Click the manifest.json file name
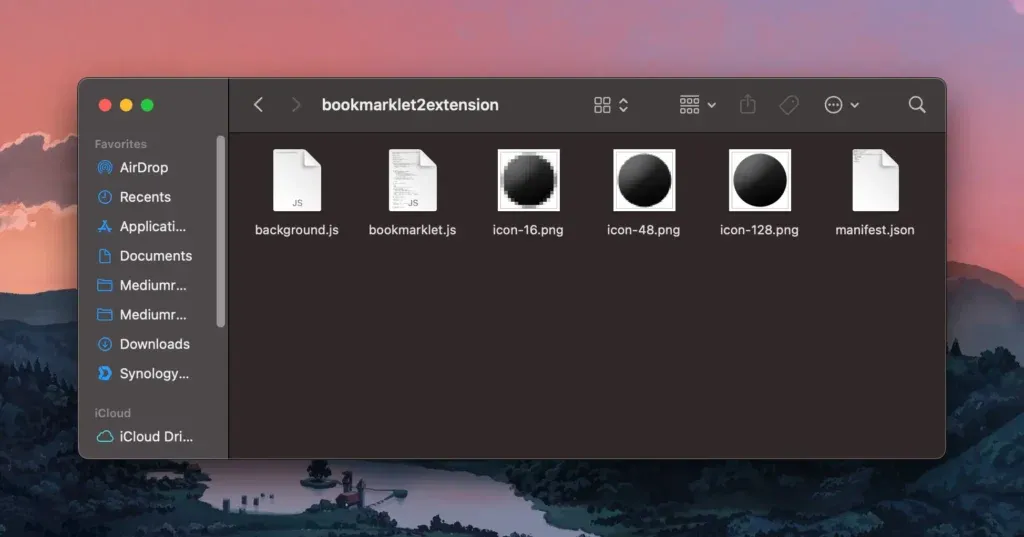The width and height of the screenshot is (1024, 537). [x=874, y=230]
